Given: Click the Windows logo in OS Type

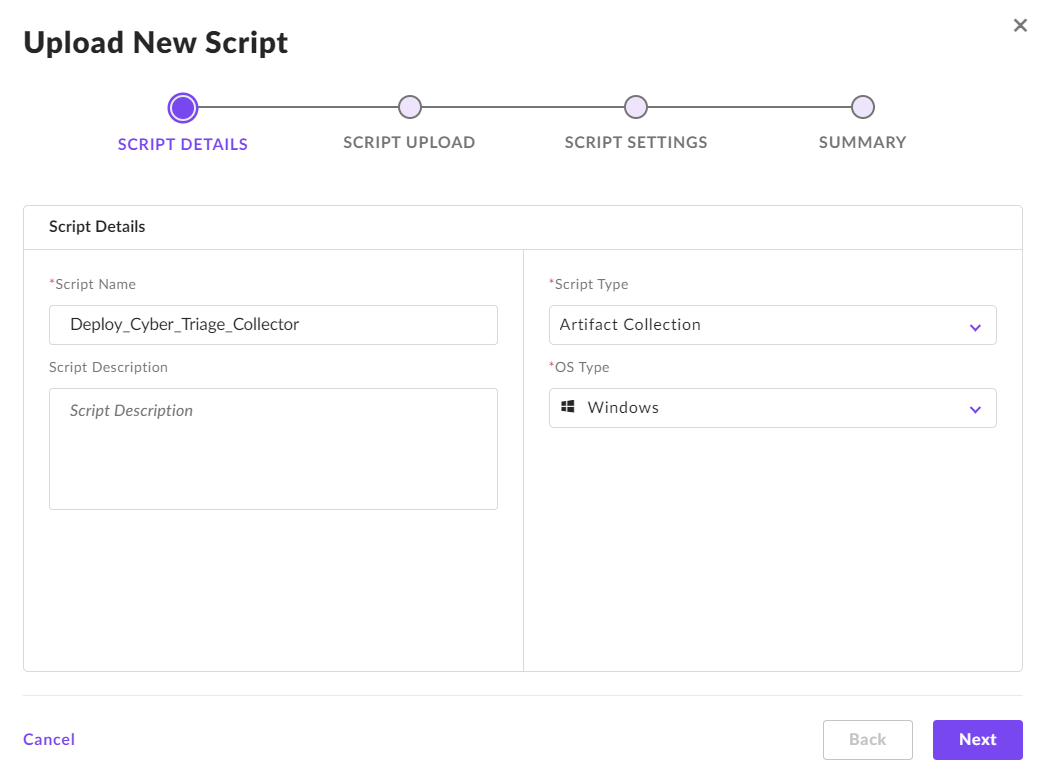Looking at the screenshot, I should pyautogui.click(x=568, y=408).
